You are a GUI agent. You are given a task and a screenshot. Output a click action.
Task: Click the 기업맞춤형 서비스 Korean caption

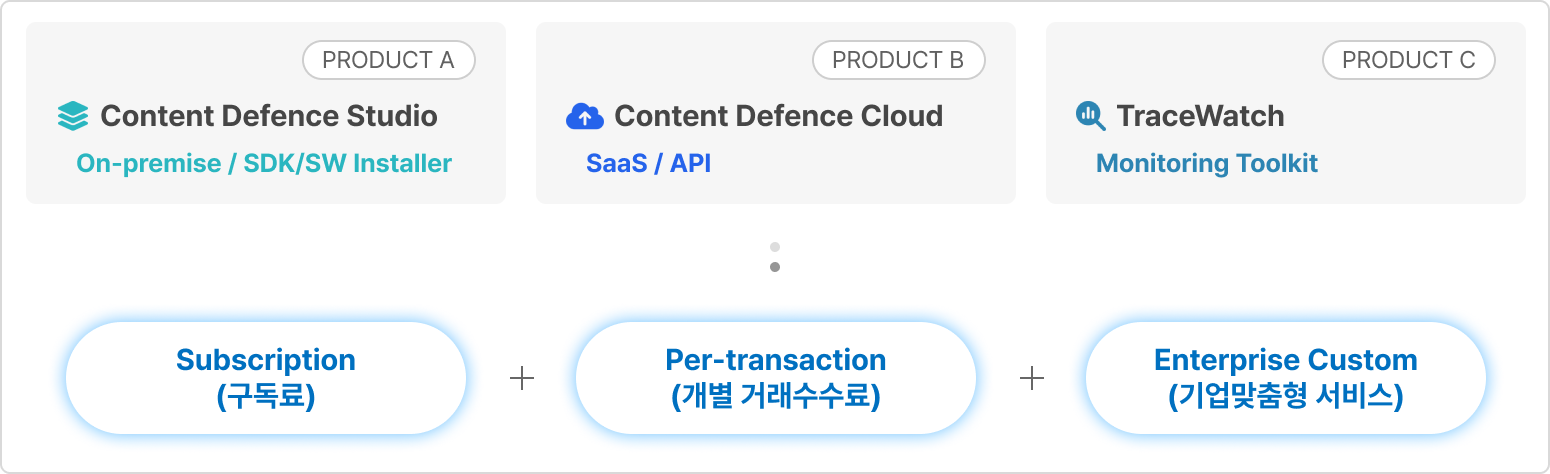tap(1285, 397)
